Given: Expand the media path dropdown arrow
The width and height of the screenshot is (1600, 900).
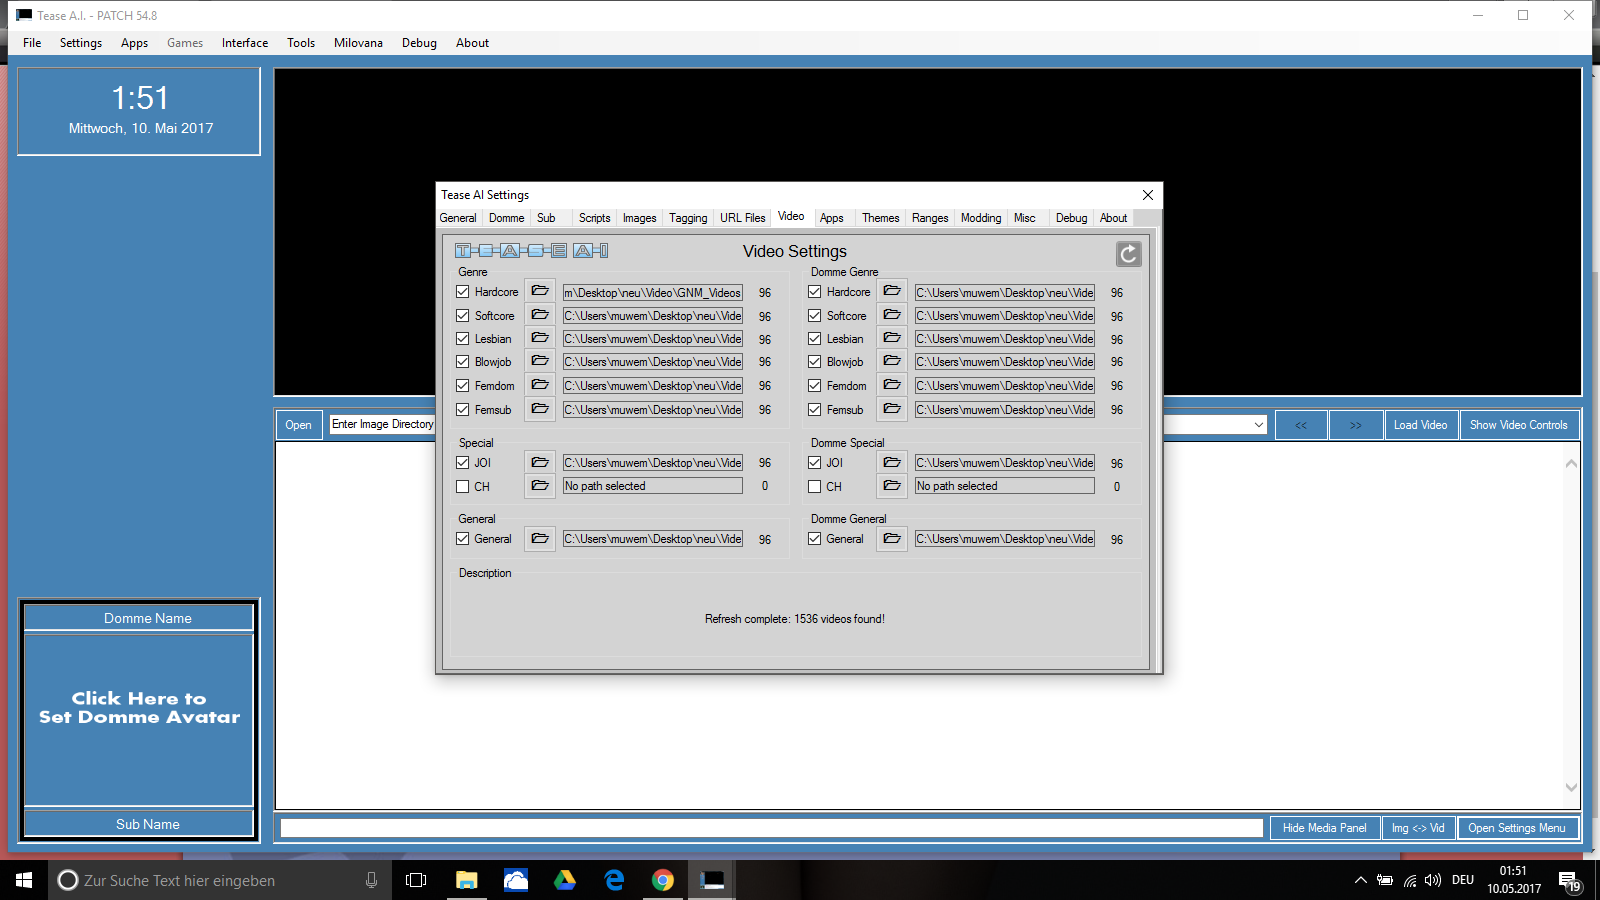Looking at the screenshot, I should 1258,425.
